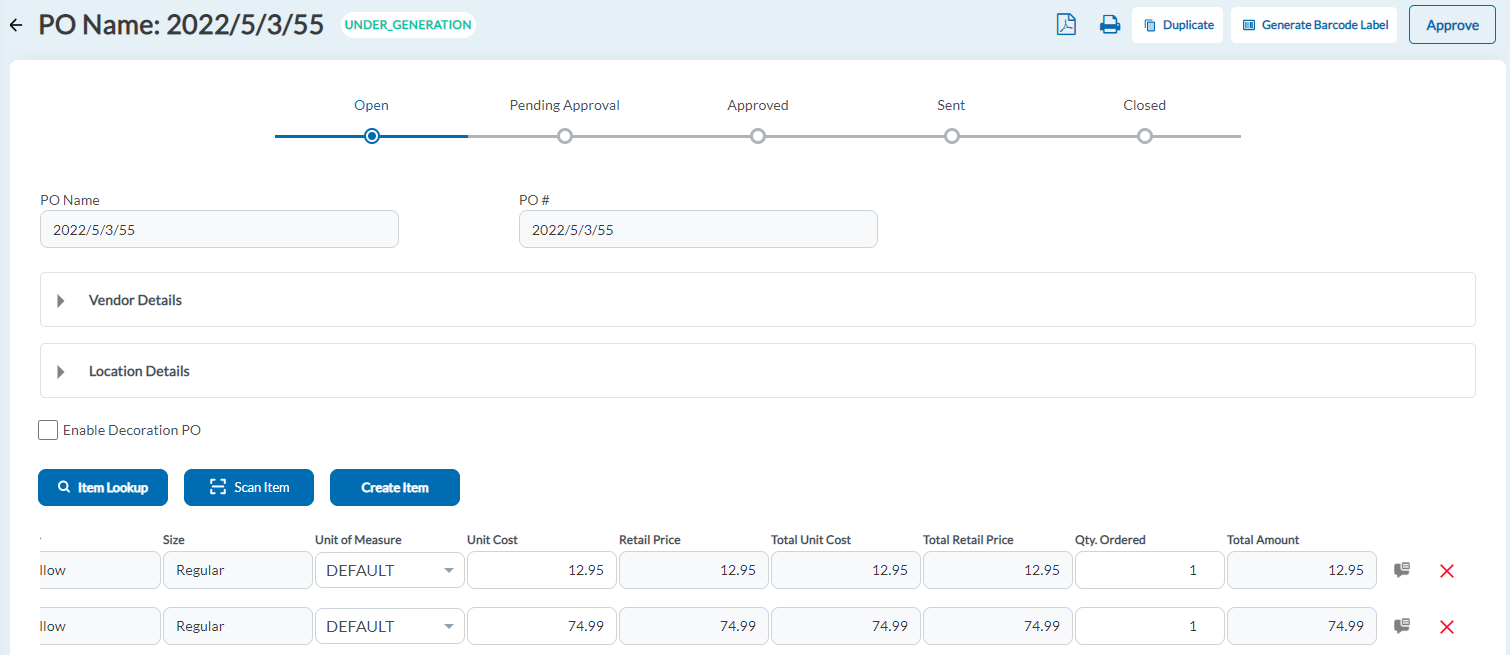Open Item Lookup to search for products
Image resolution: width=1510 pixels, height=655 pixels.
point(102,487)
